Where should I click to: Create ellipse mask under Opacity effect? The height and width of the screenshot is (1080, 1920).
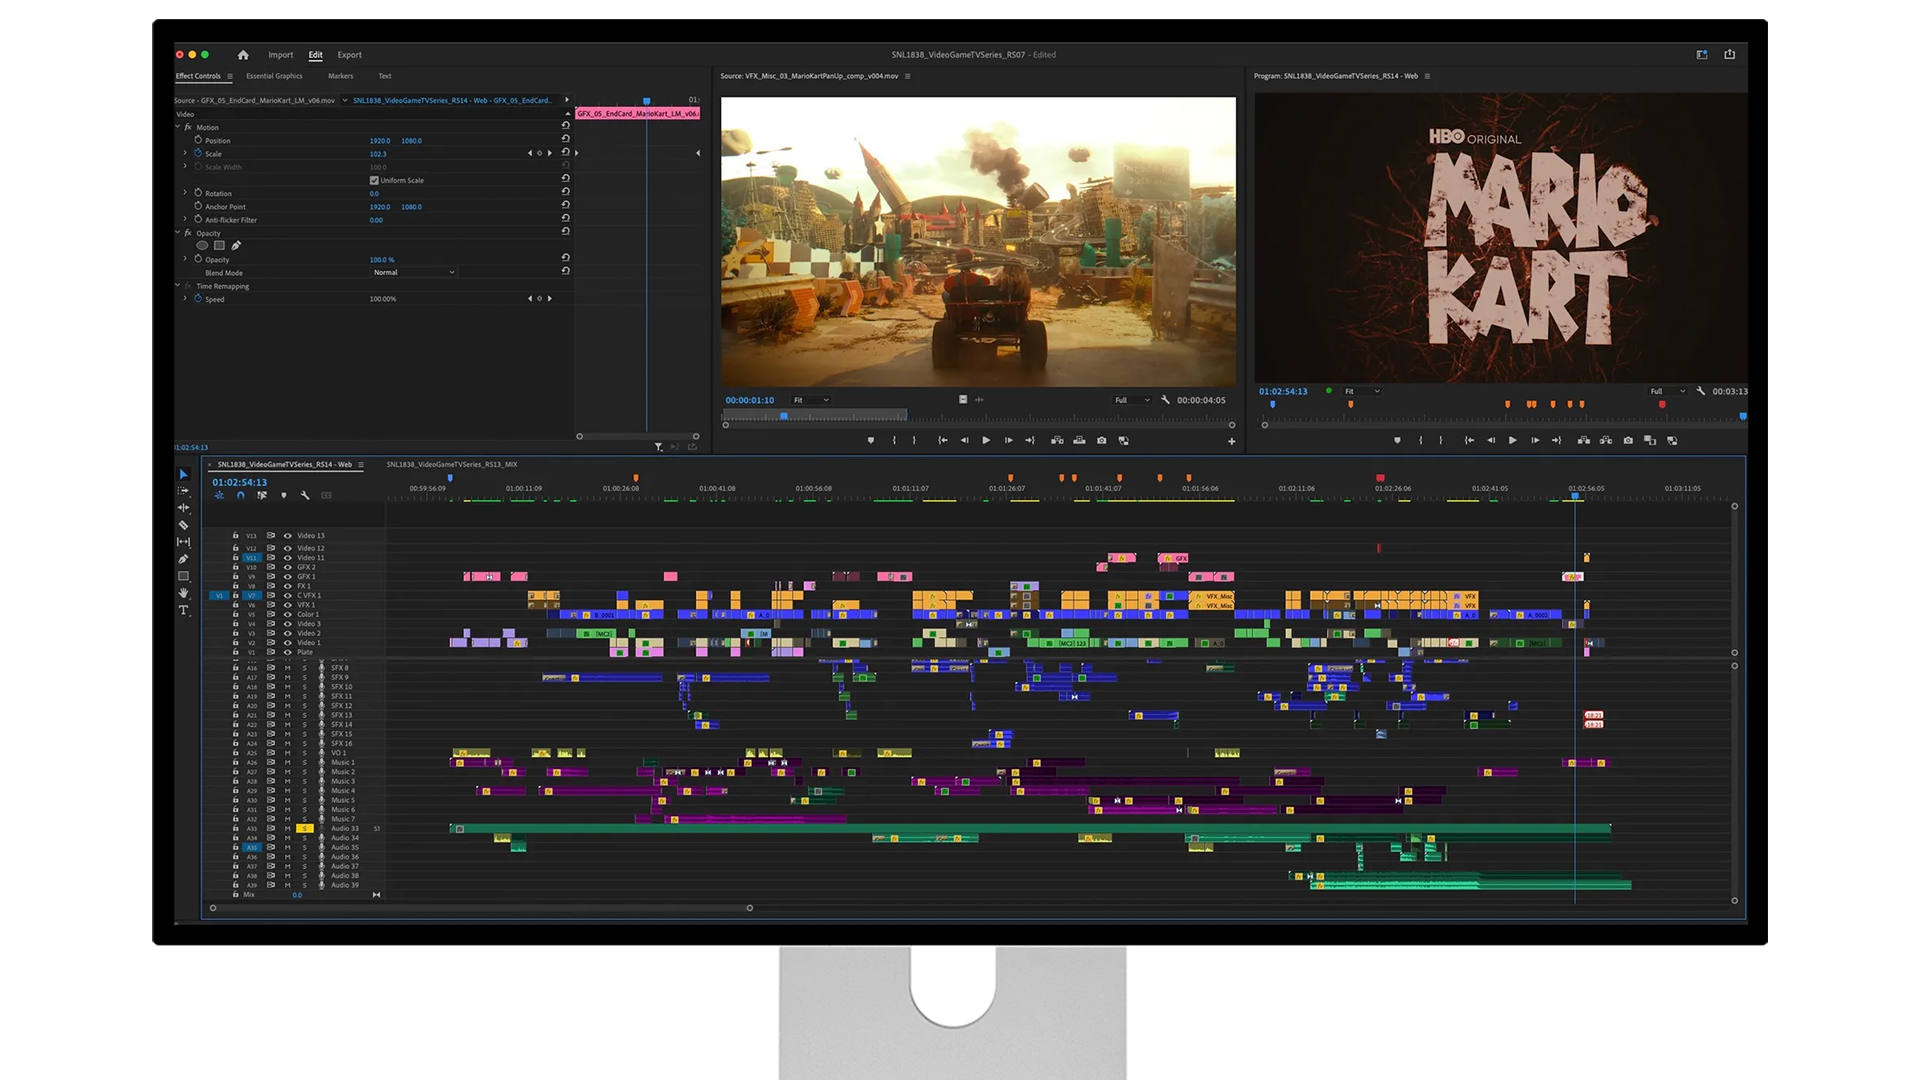[x=202, y=246]
